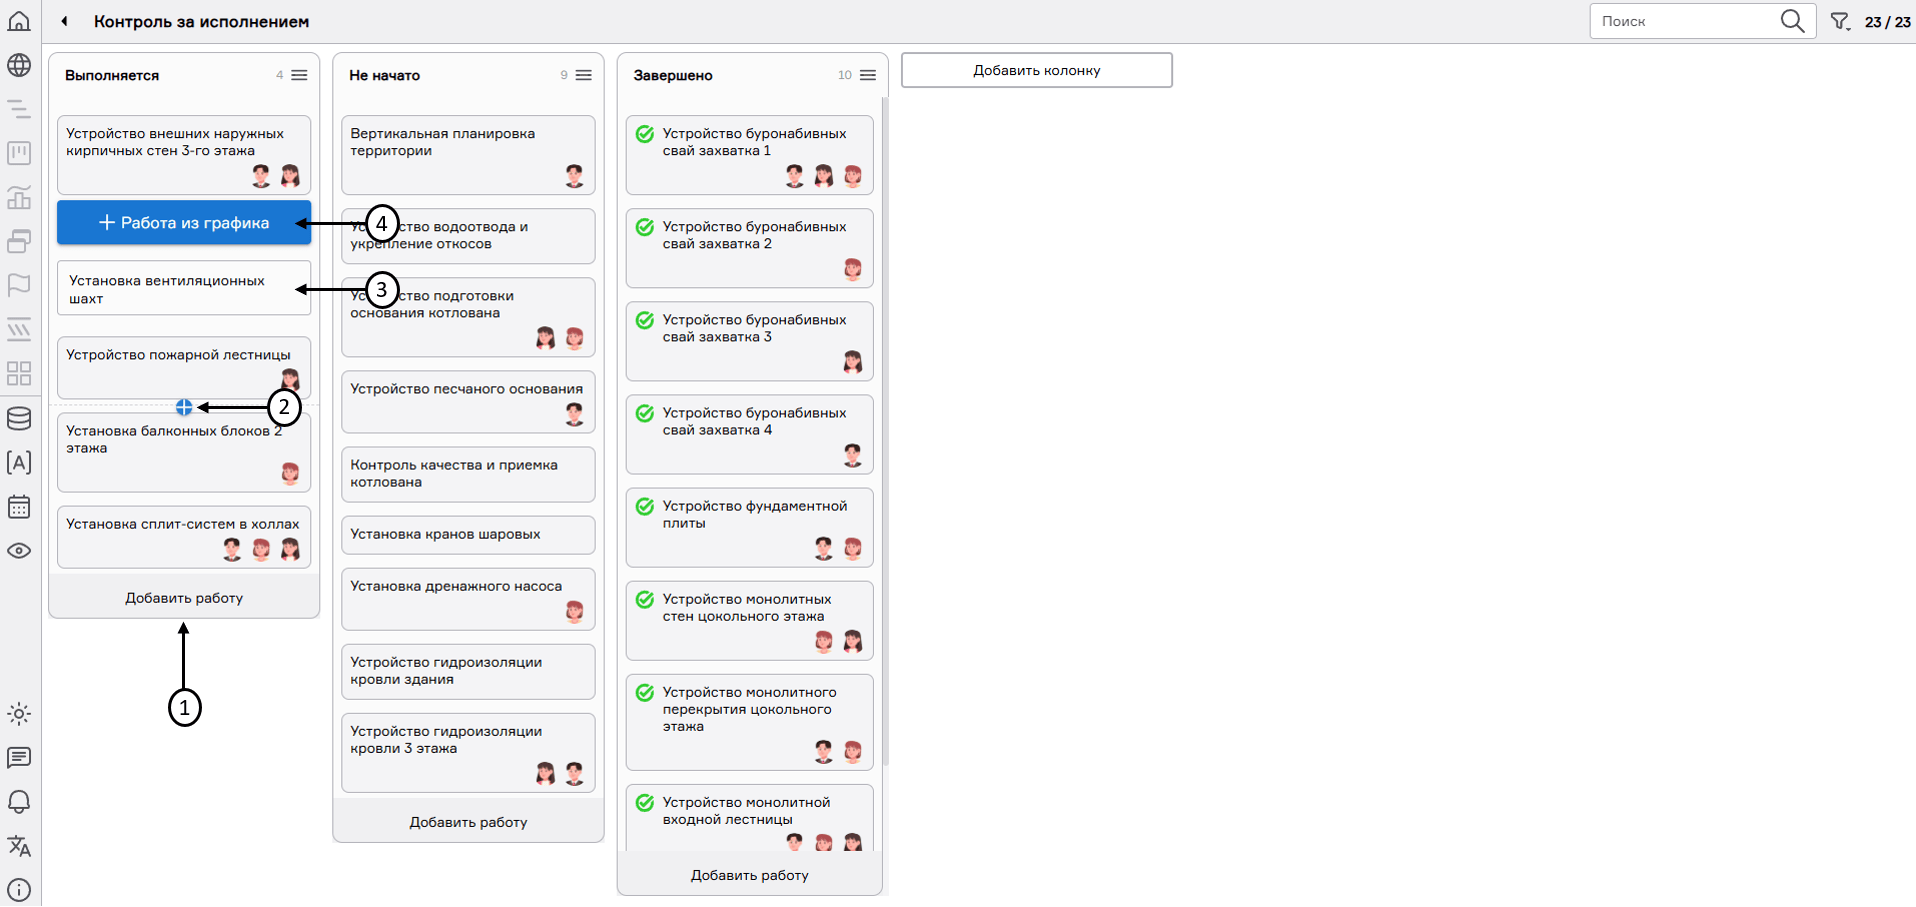Click the notifications bell icon
The height and width of the screenshot is (907, 1916).
pos(19,802)
